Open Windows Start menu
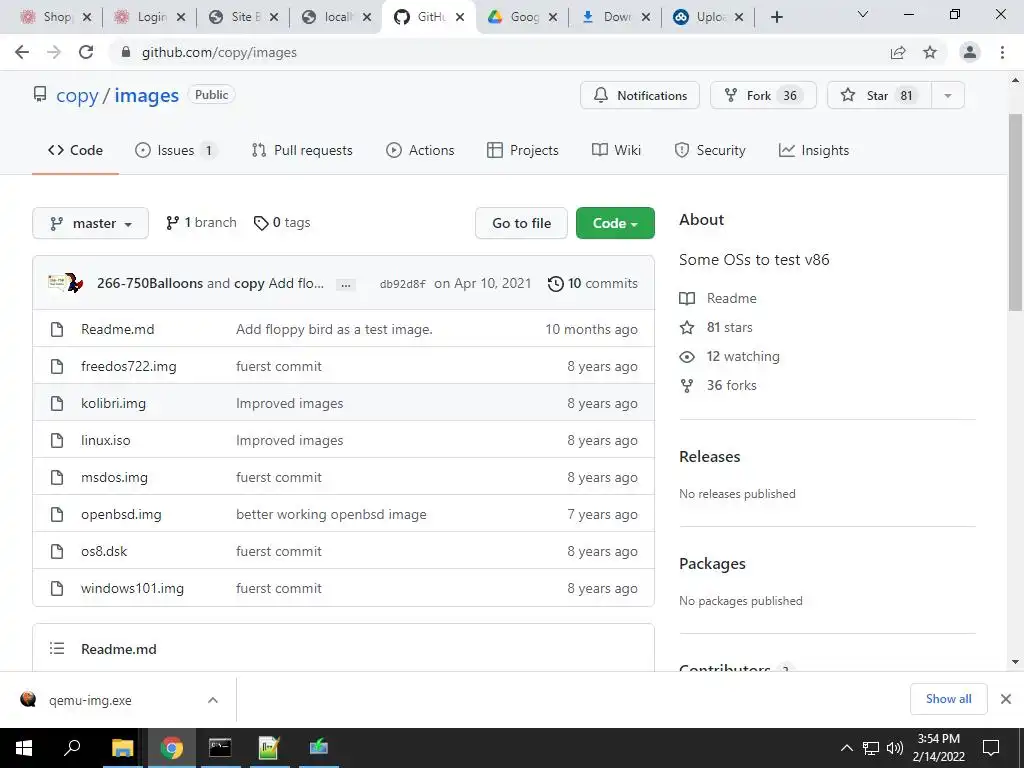 pyautogui.click(x=24, y=748)
